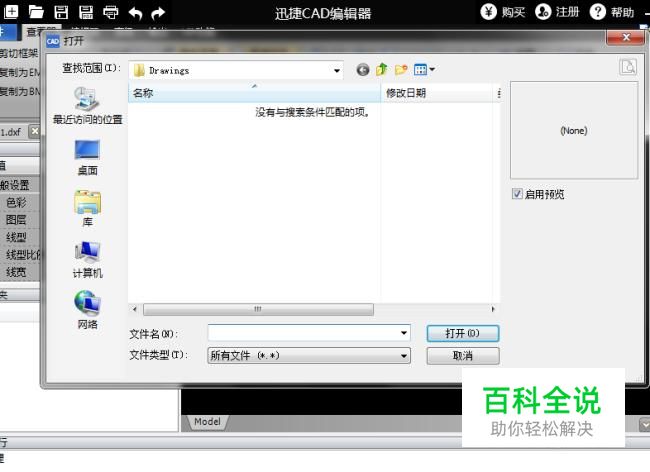Expand the 查找范围 Drawings dropdown
650x472 pixels.
point(337,70)
